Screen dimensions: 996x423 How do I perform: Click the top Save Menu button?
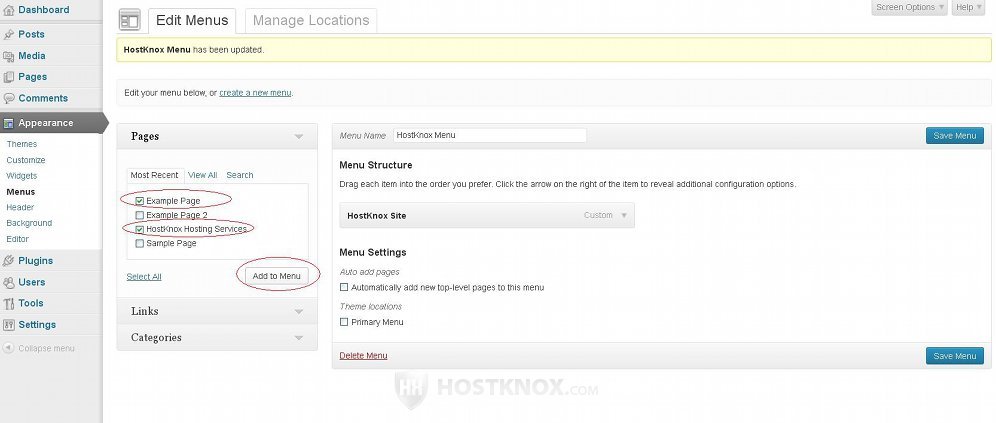click(955, 136)
